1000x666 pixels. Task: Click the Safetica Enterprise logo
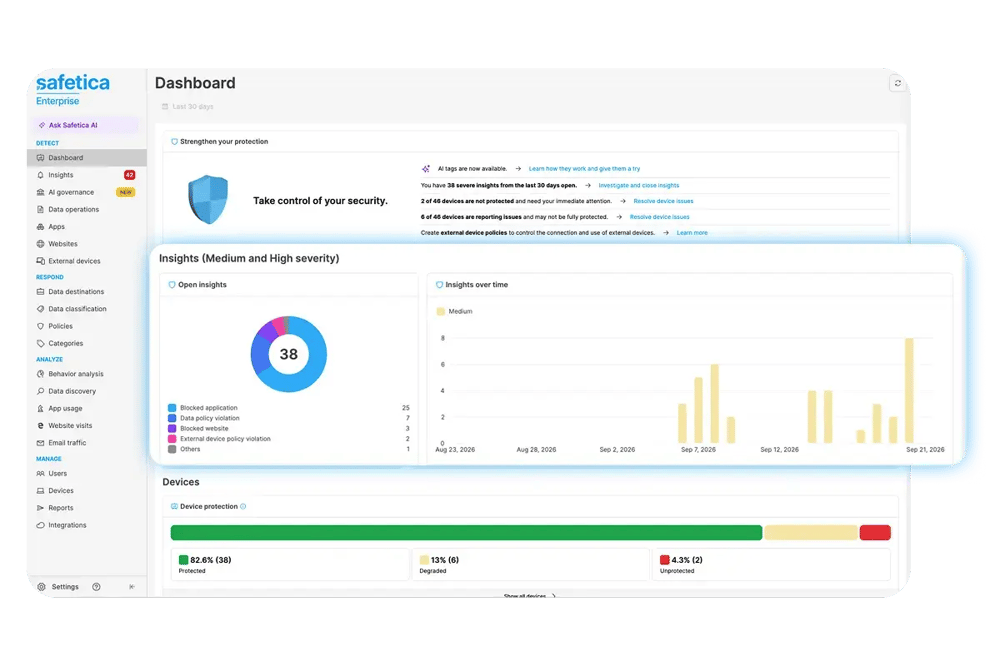pos(73,90)
